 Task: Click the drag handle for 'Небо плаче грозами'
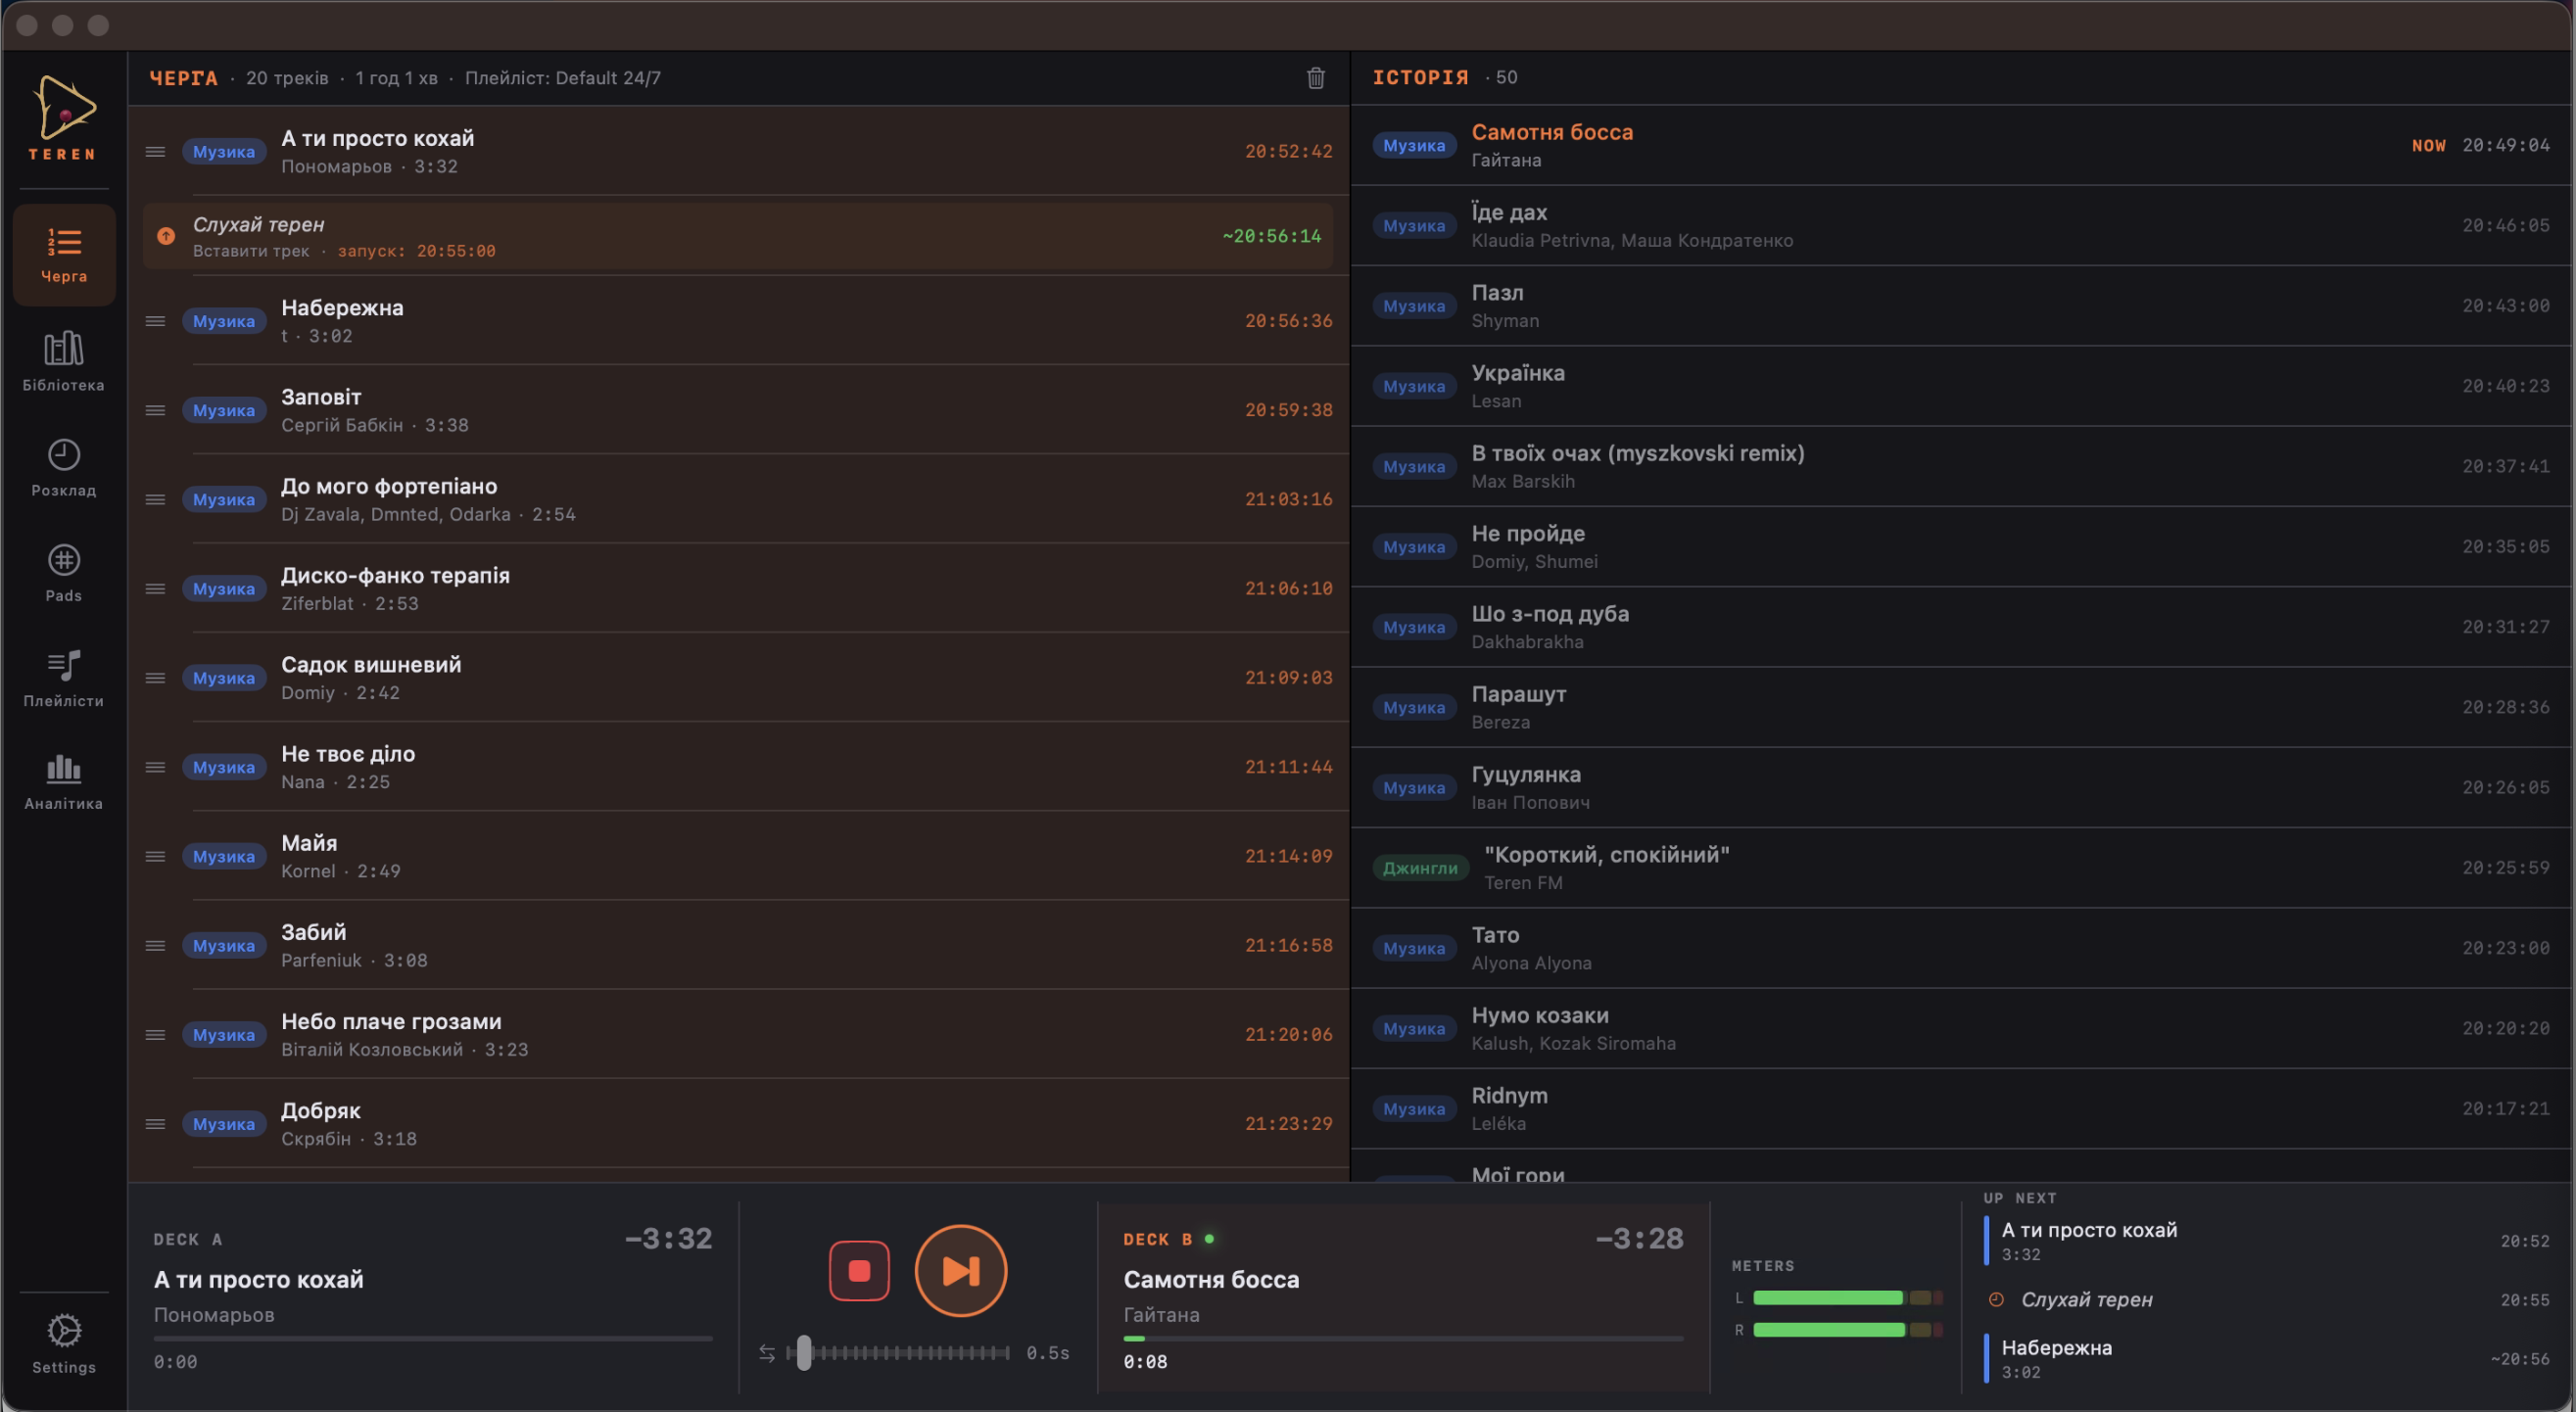point(155,1035)
